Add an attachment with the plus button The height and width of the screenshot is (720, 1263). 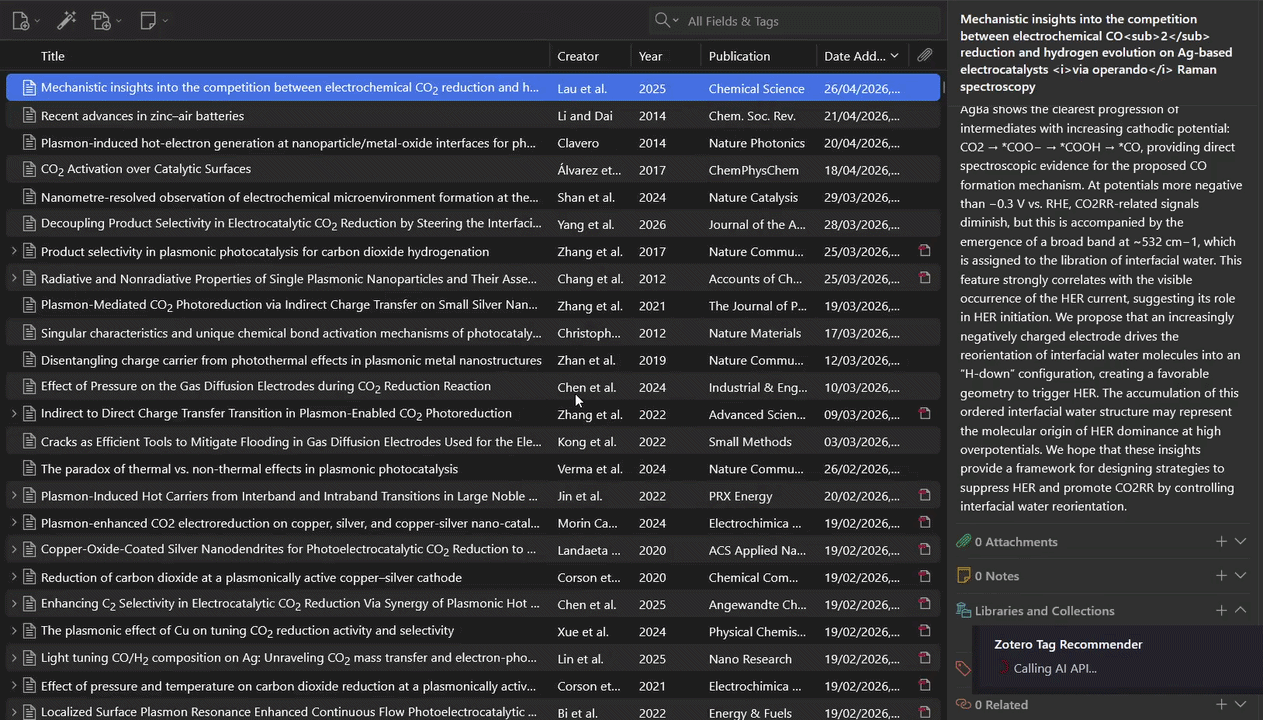click(x=1221, y=541)
